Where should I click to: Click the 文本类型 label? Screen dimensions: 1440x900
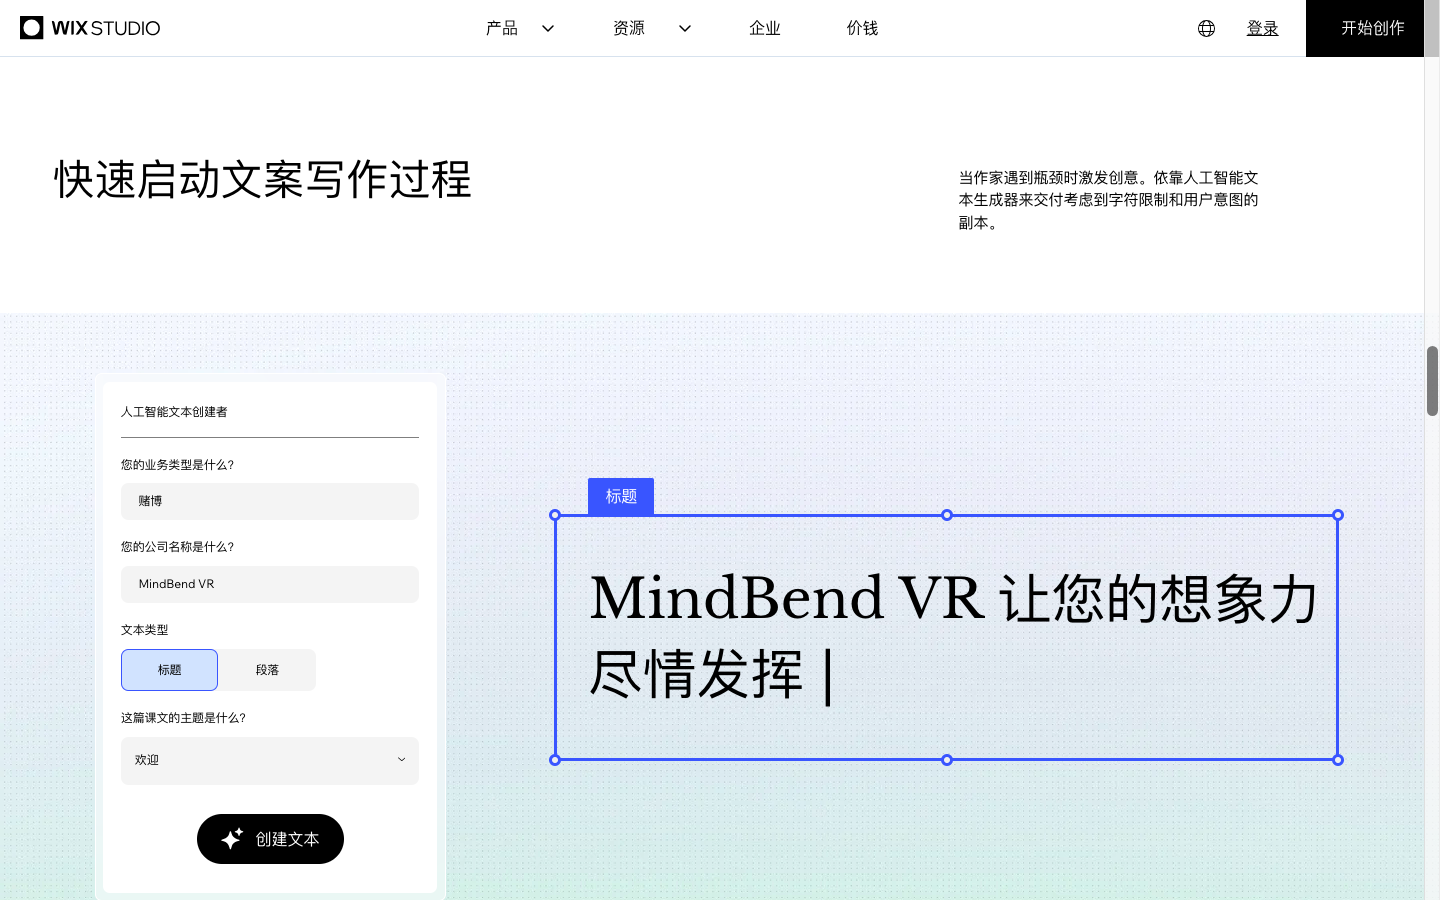click(x=145, y=630)
